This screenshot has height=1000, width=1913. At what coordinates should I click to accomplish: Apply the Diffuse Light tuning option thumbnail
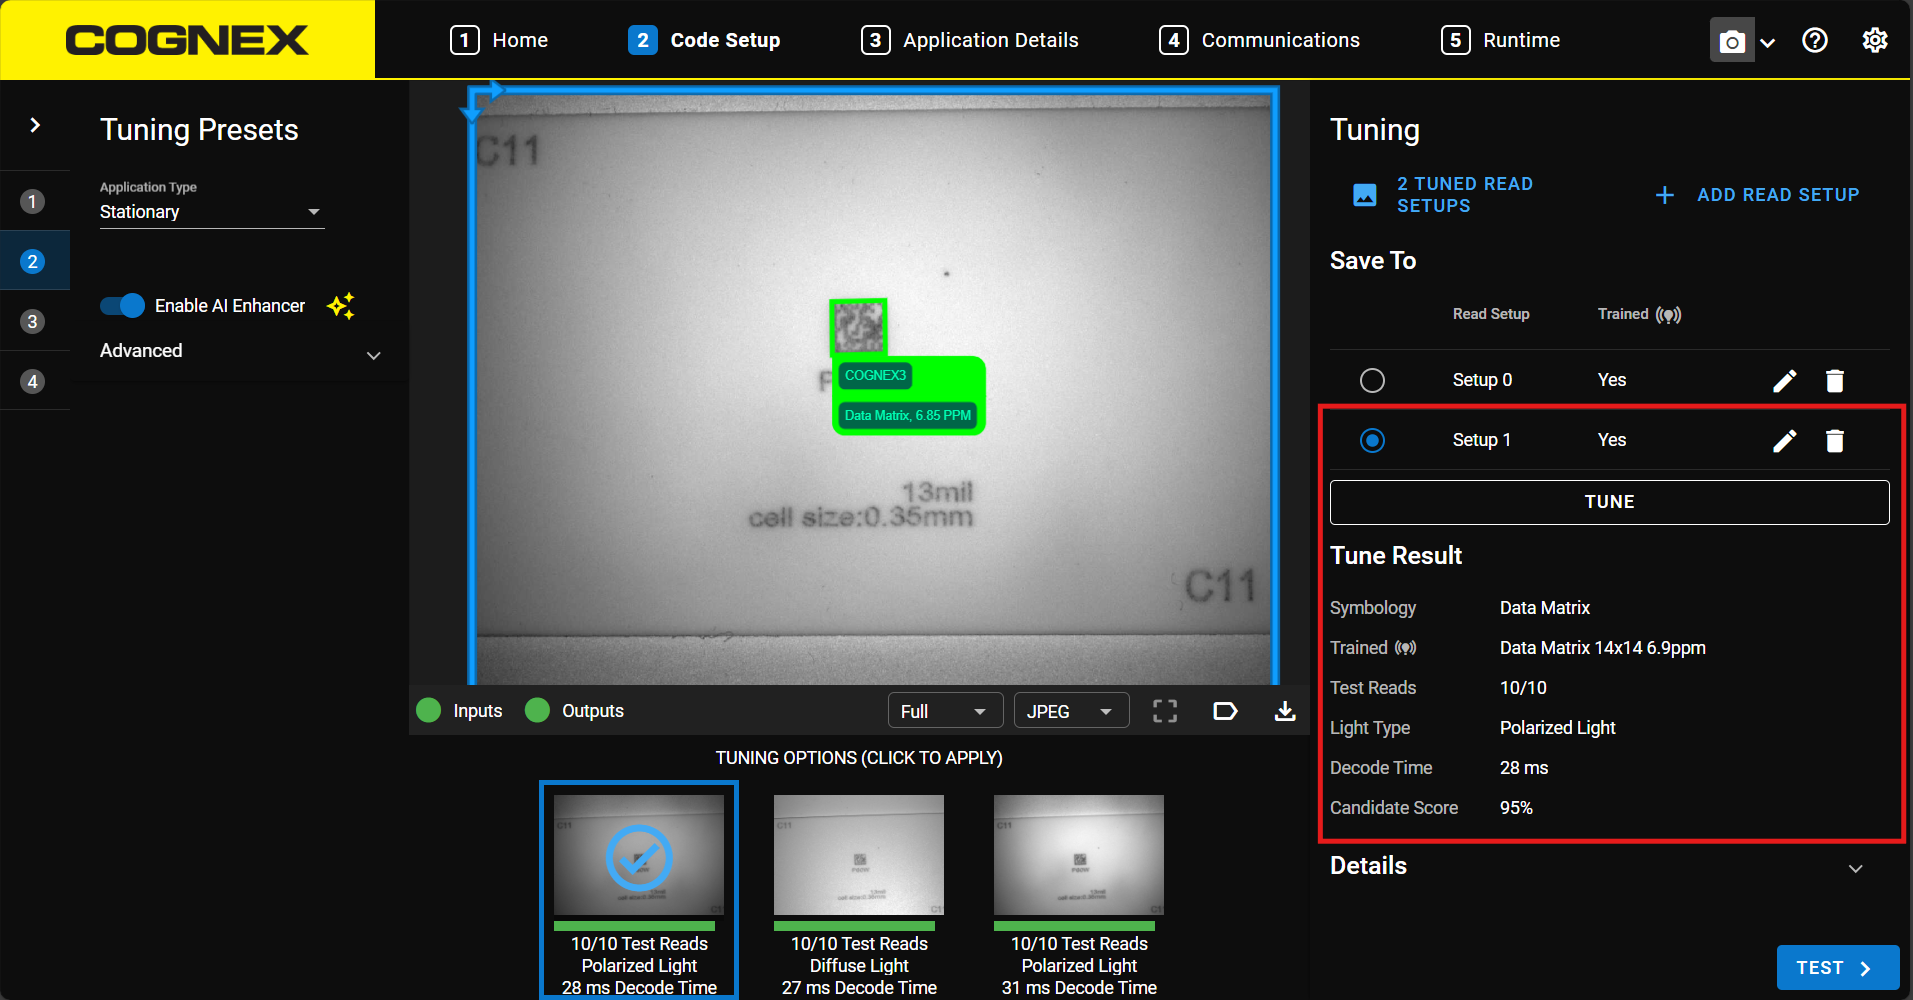[859, 856]
